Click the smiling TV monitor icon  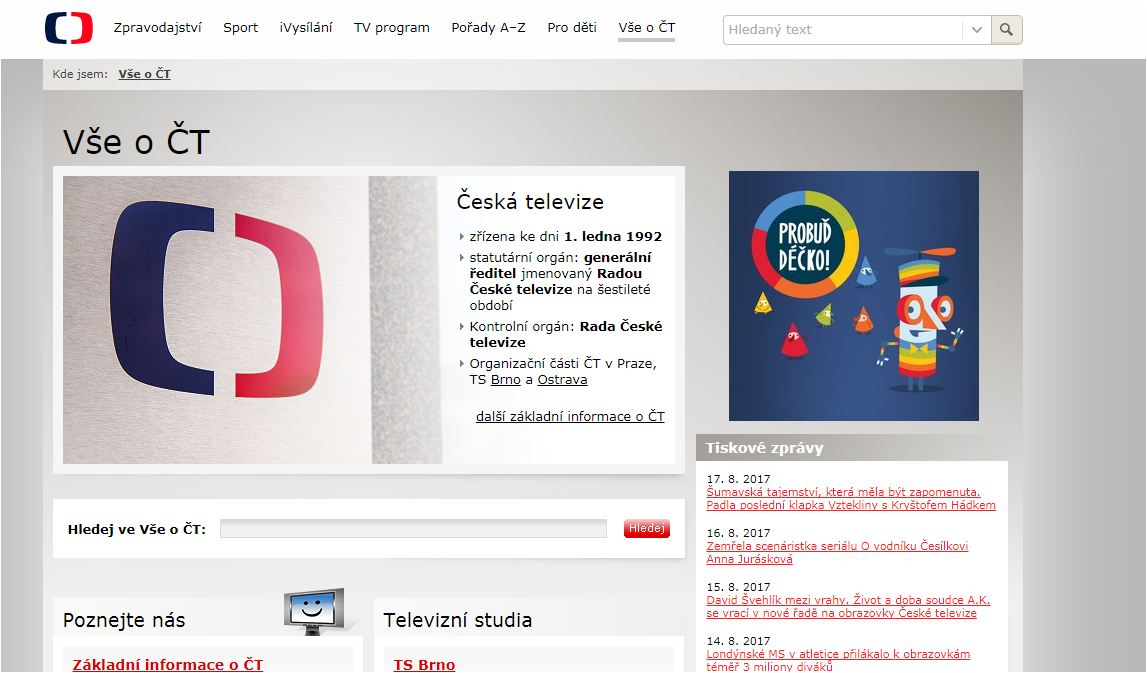click(314, 610)
